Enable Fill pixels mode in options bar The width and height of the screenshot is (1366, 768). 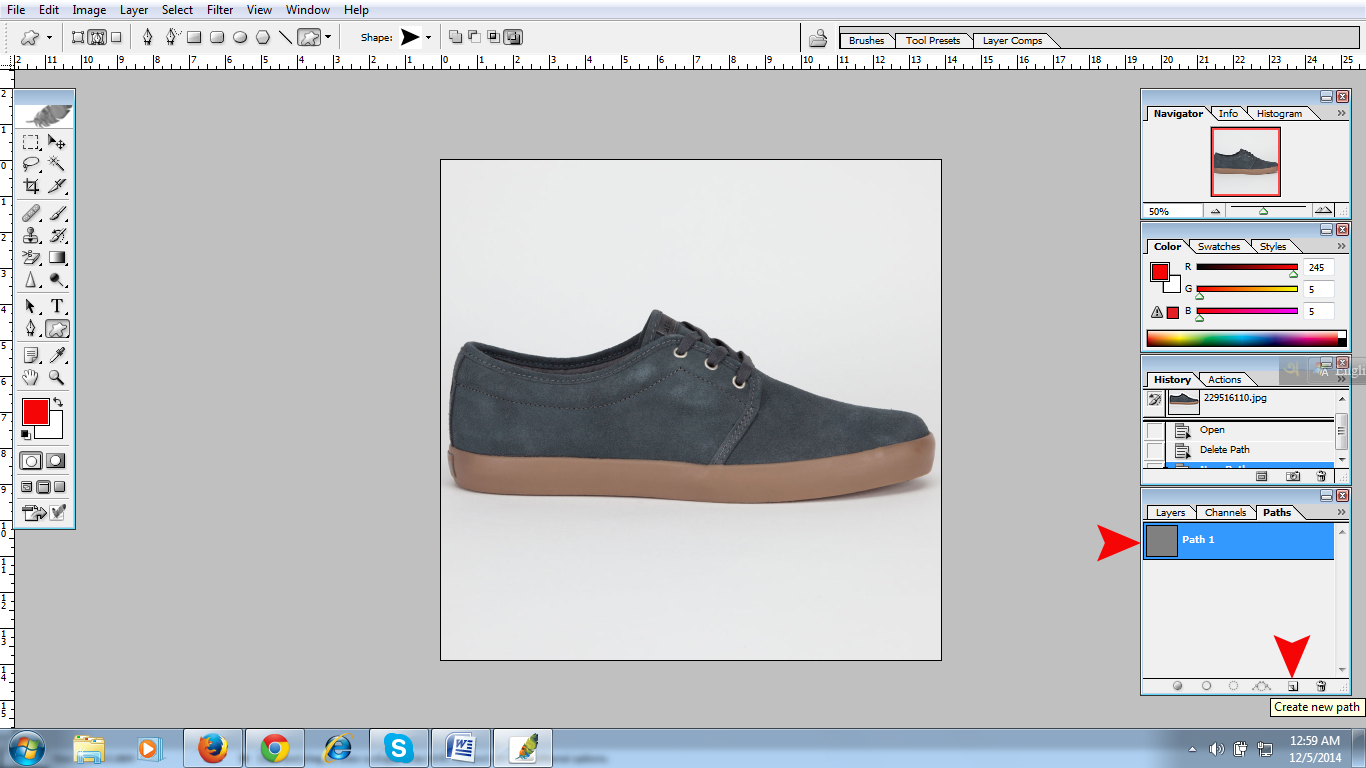[116, 37]
